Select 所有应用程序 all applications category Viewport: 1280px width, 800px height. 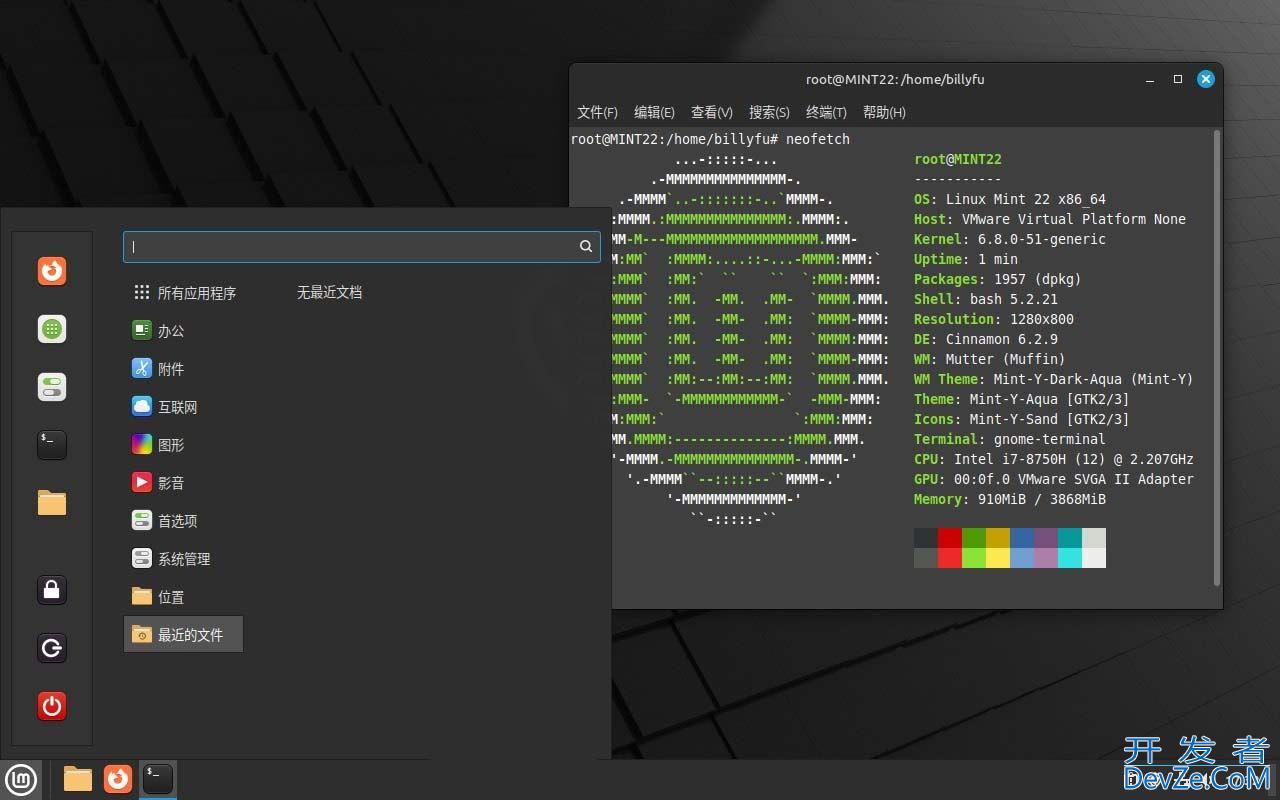tap(184, 293)
